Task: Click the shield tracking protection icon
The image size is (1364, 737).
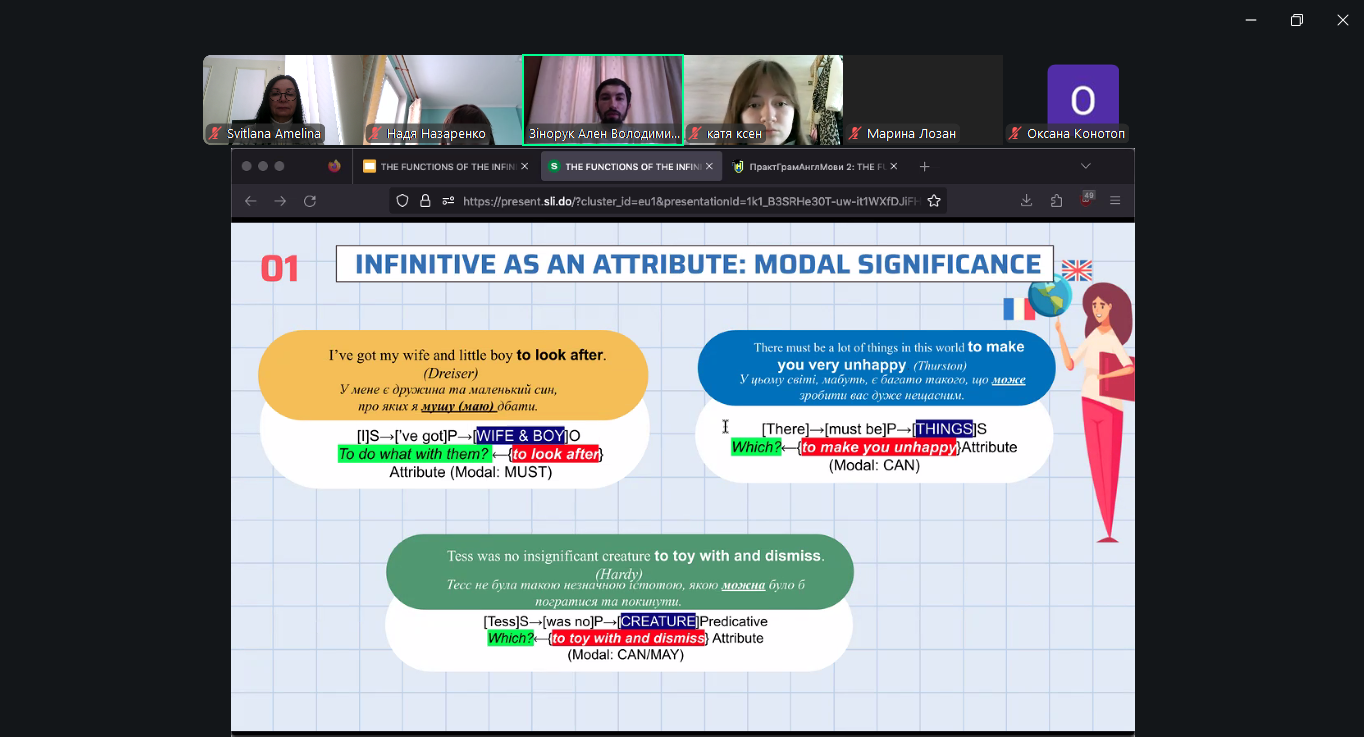Action: point(402,201)
